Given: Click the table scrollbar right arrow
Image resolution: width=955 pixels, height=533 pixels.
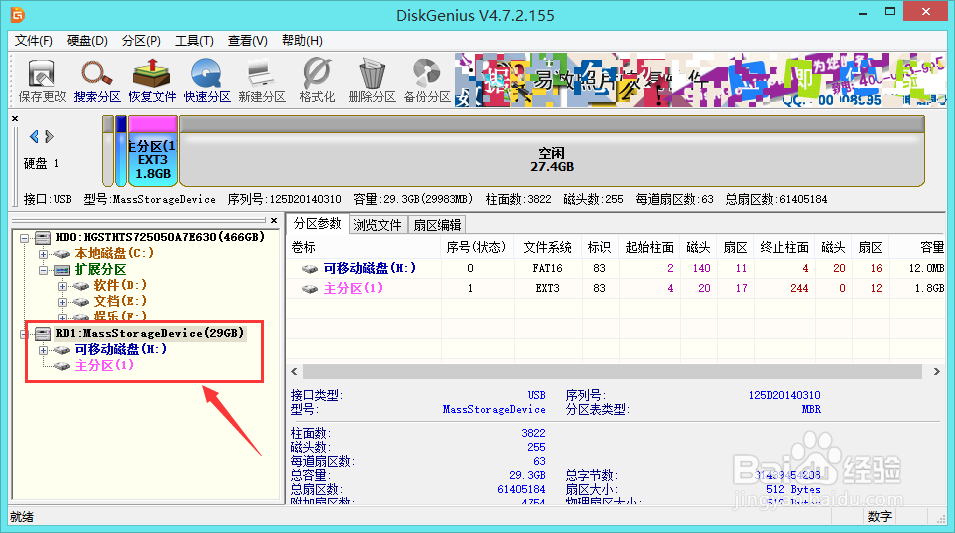Looking at the screenshot, I should (937, 372).
